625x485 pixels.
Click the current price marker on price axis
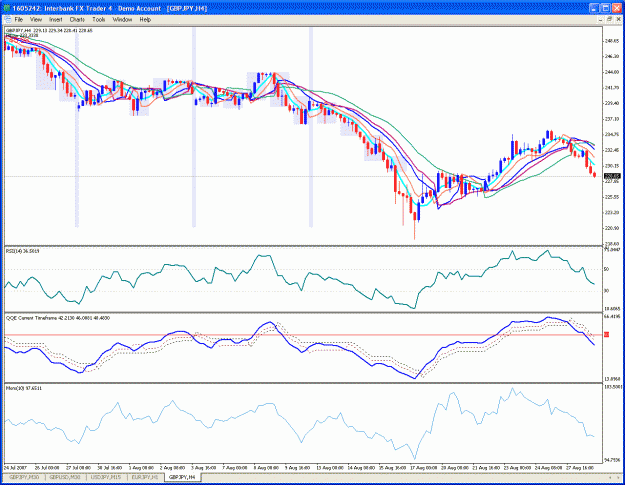pos(612,176)
